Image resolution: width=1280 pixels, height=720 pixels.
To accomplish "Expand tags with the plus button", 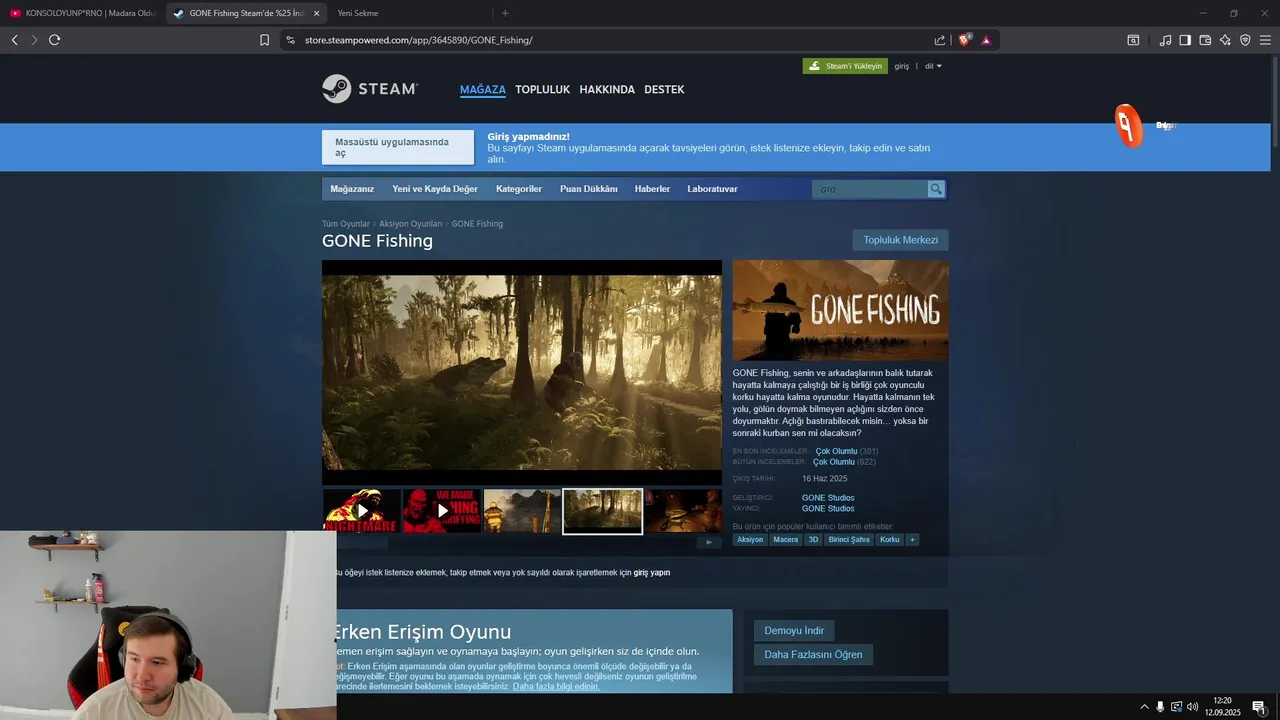I will pos(912,539).
